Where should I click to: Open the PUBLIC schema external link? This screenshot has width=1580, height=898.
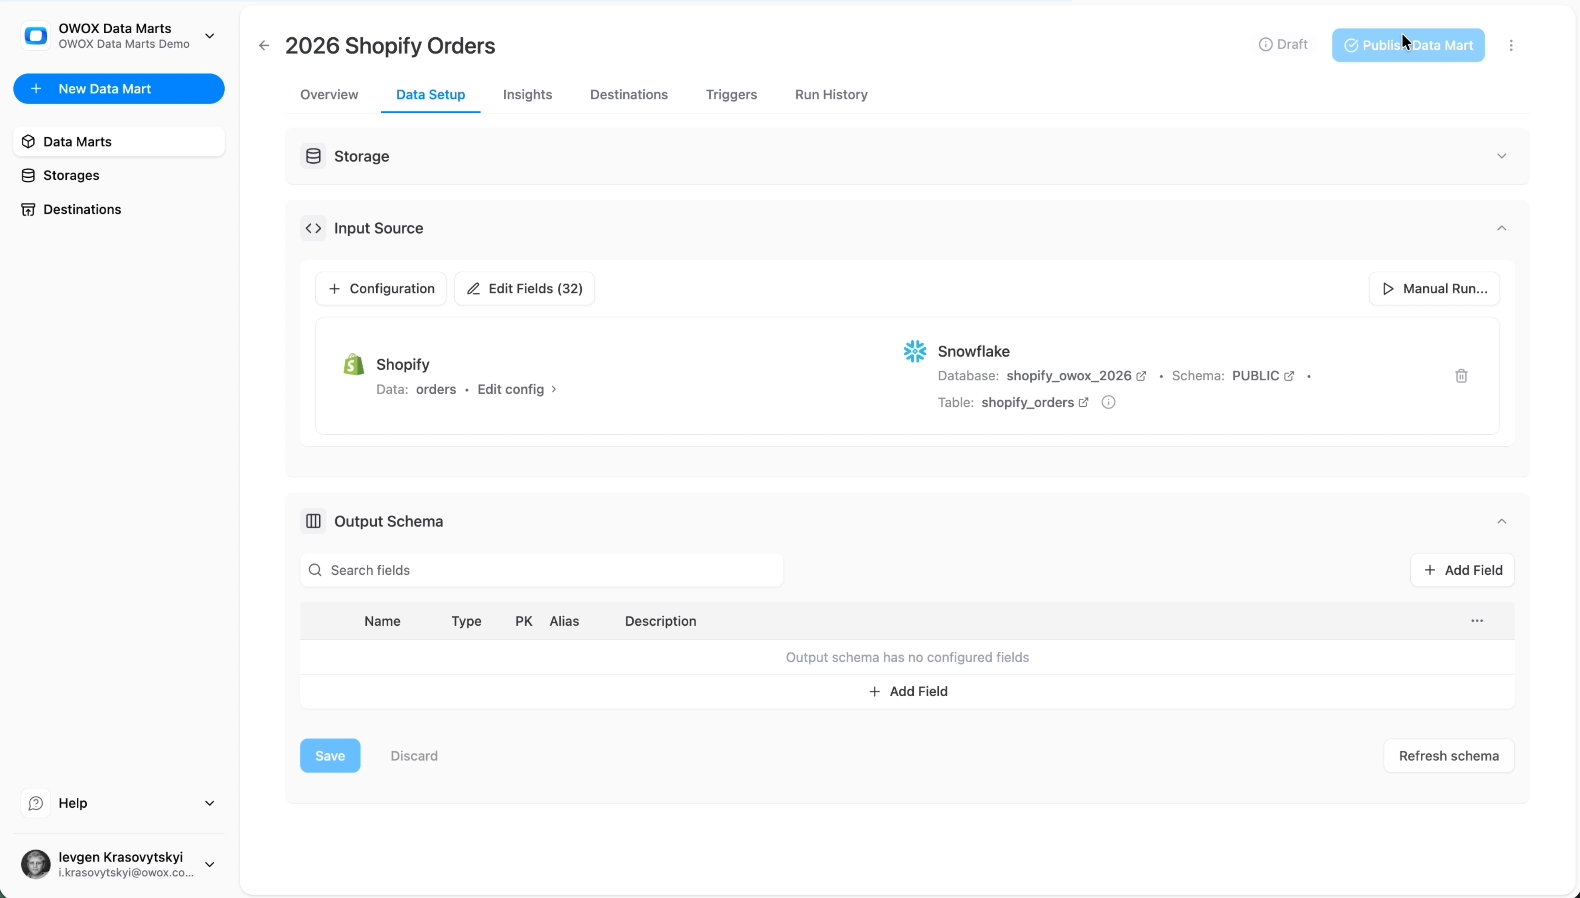point(1289,376)
